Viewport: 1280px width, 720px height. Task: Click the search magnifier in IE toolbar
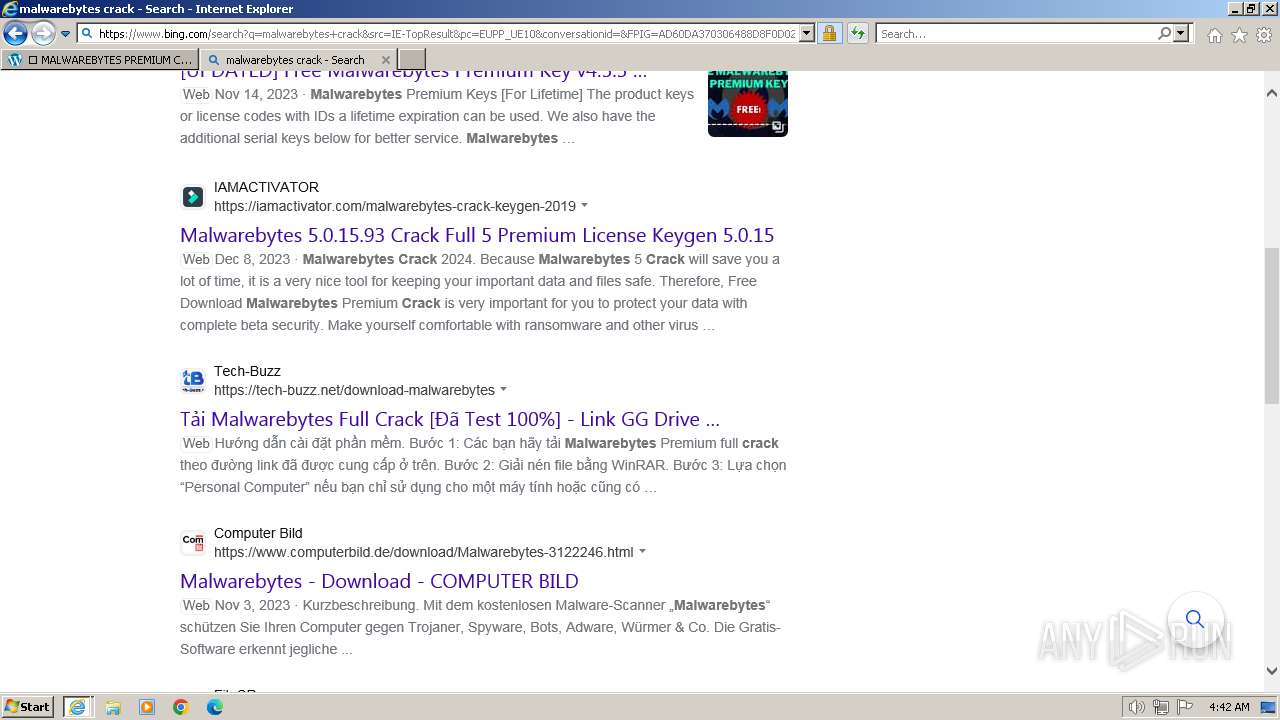[x=1164, y=34]
